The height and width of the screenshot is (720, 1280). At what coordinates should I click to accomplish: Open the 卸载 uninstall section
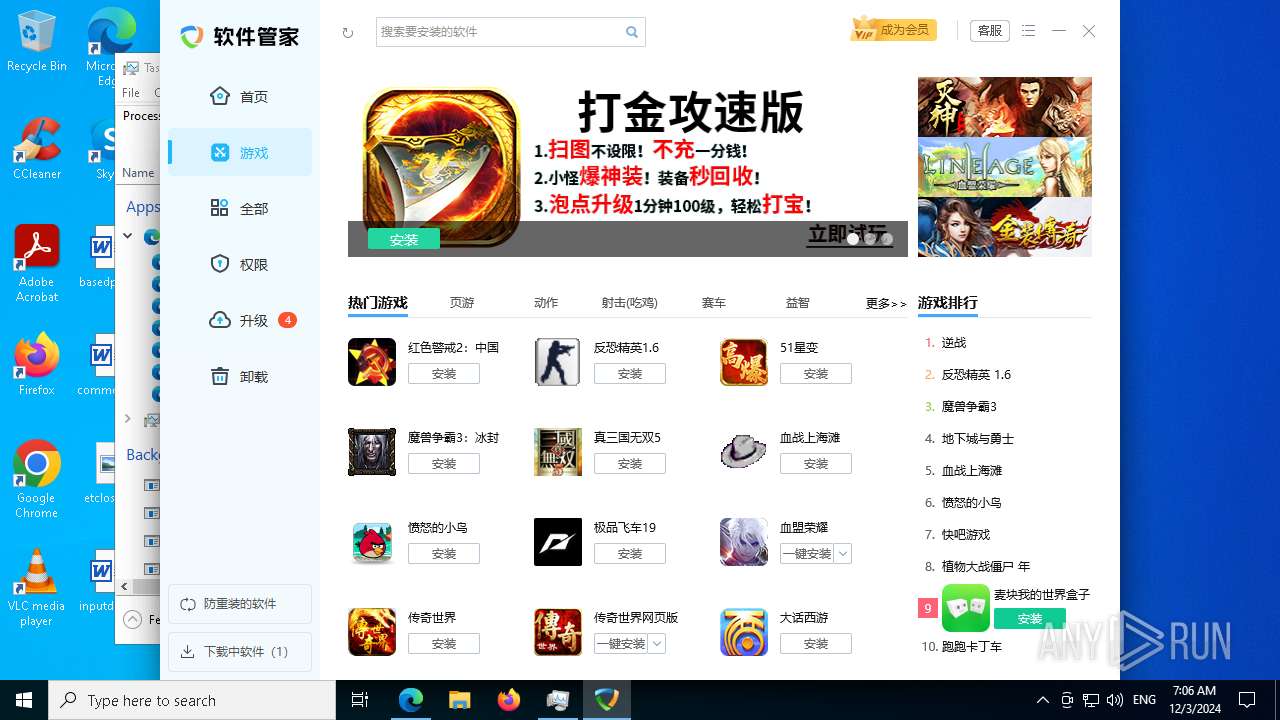tap(240, 377)
